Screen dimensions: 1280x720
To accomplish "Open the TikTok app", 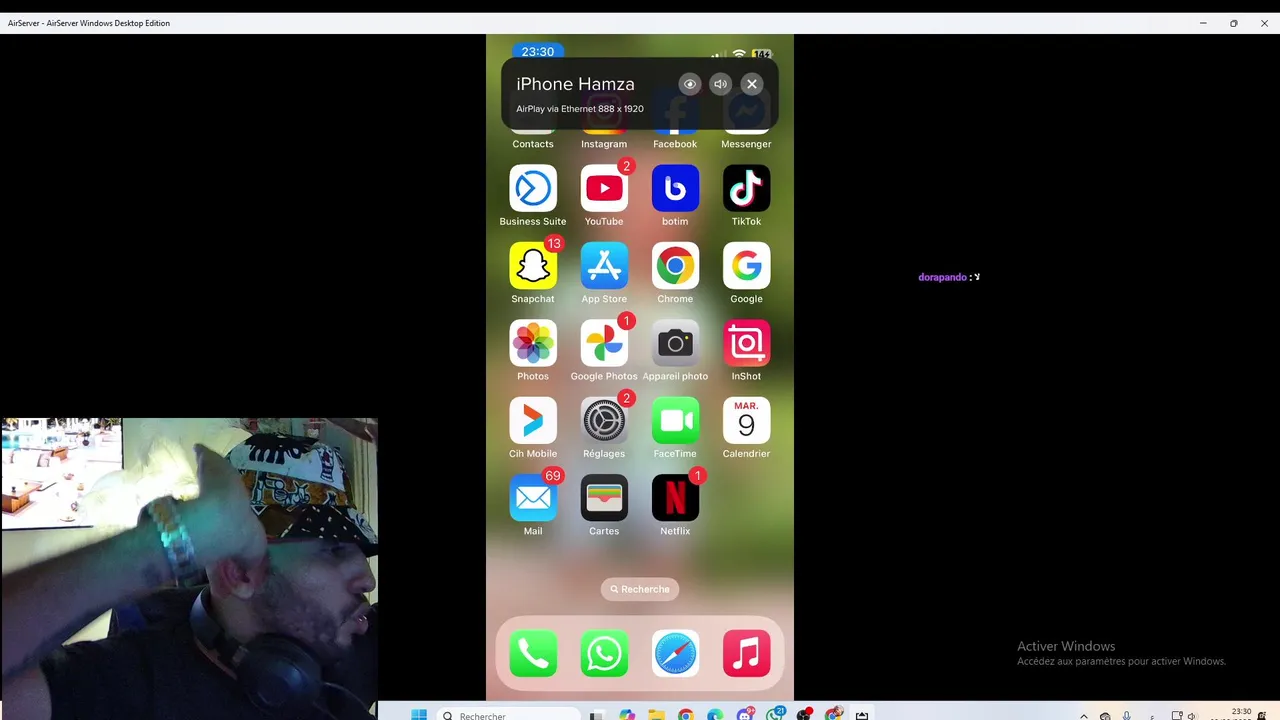I will (746, 189).
